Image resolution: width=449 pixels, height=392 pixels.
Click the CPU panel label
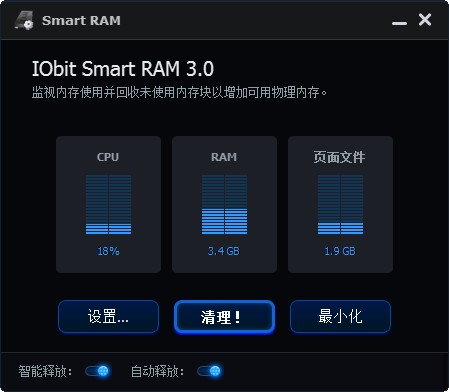click(x=108, y=157)
